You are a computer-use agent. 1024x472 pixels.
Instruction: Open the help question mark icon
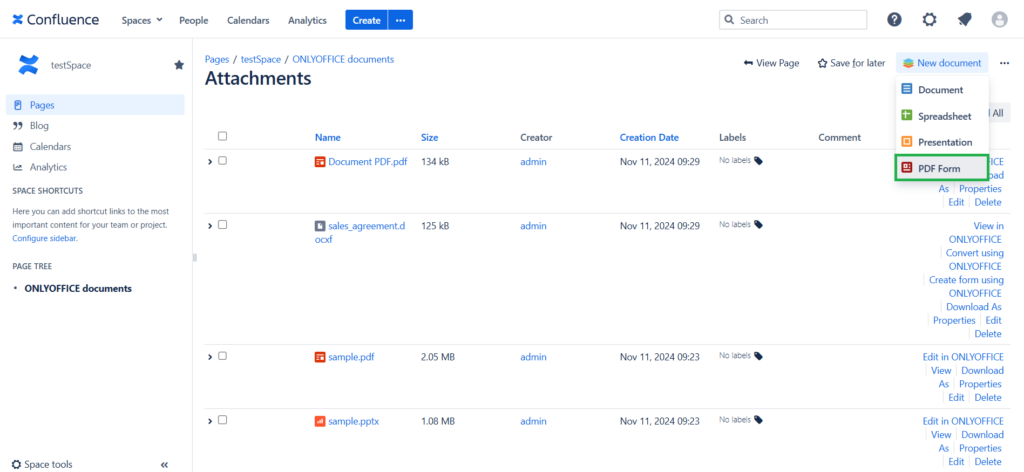894,20
